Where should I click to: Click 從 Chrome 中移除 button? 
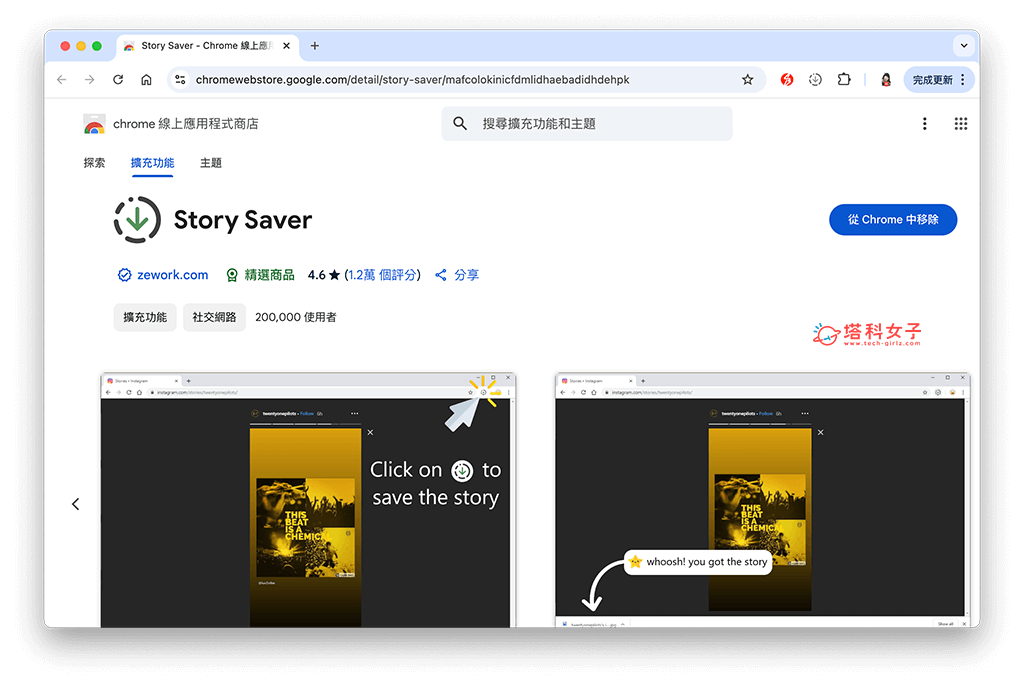point(893,220)
